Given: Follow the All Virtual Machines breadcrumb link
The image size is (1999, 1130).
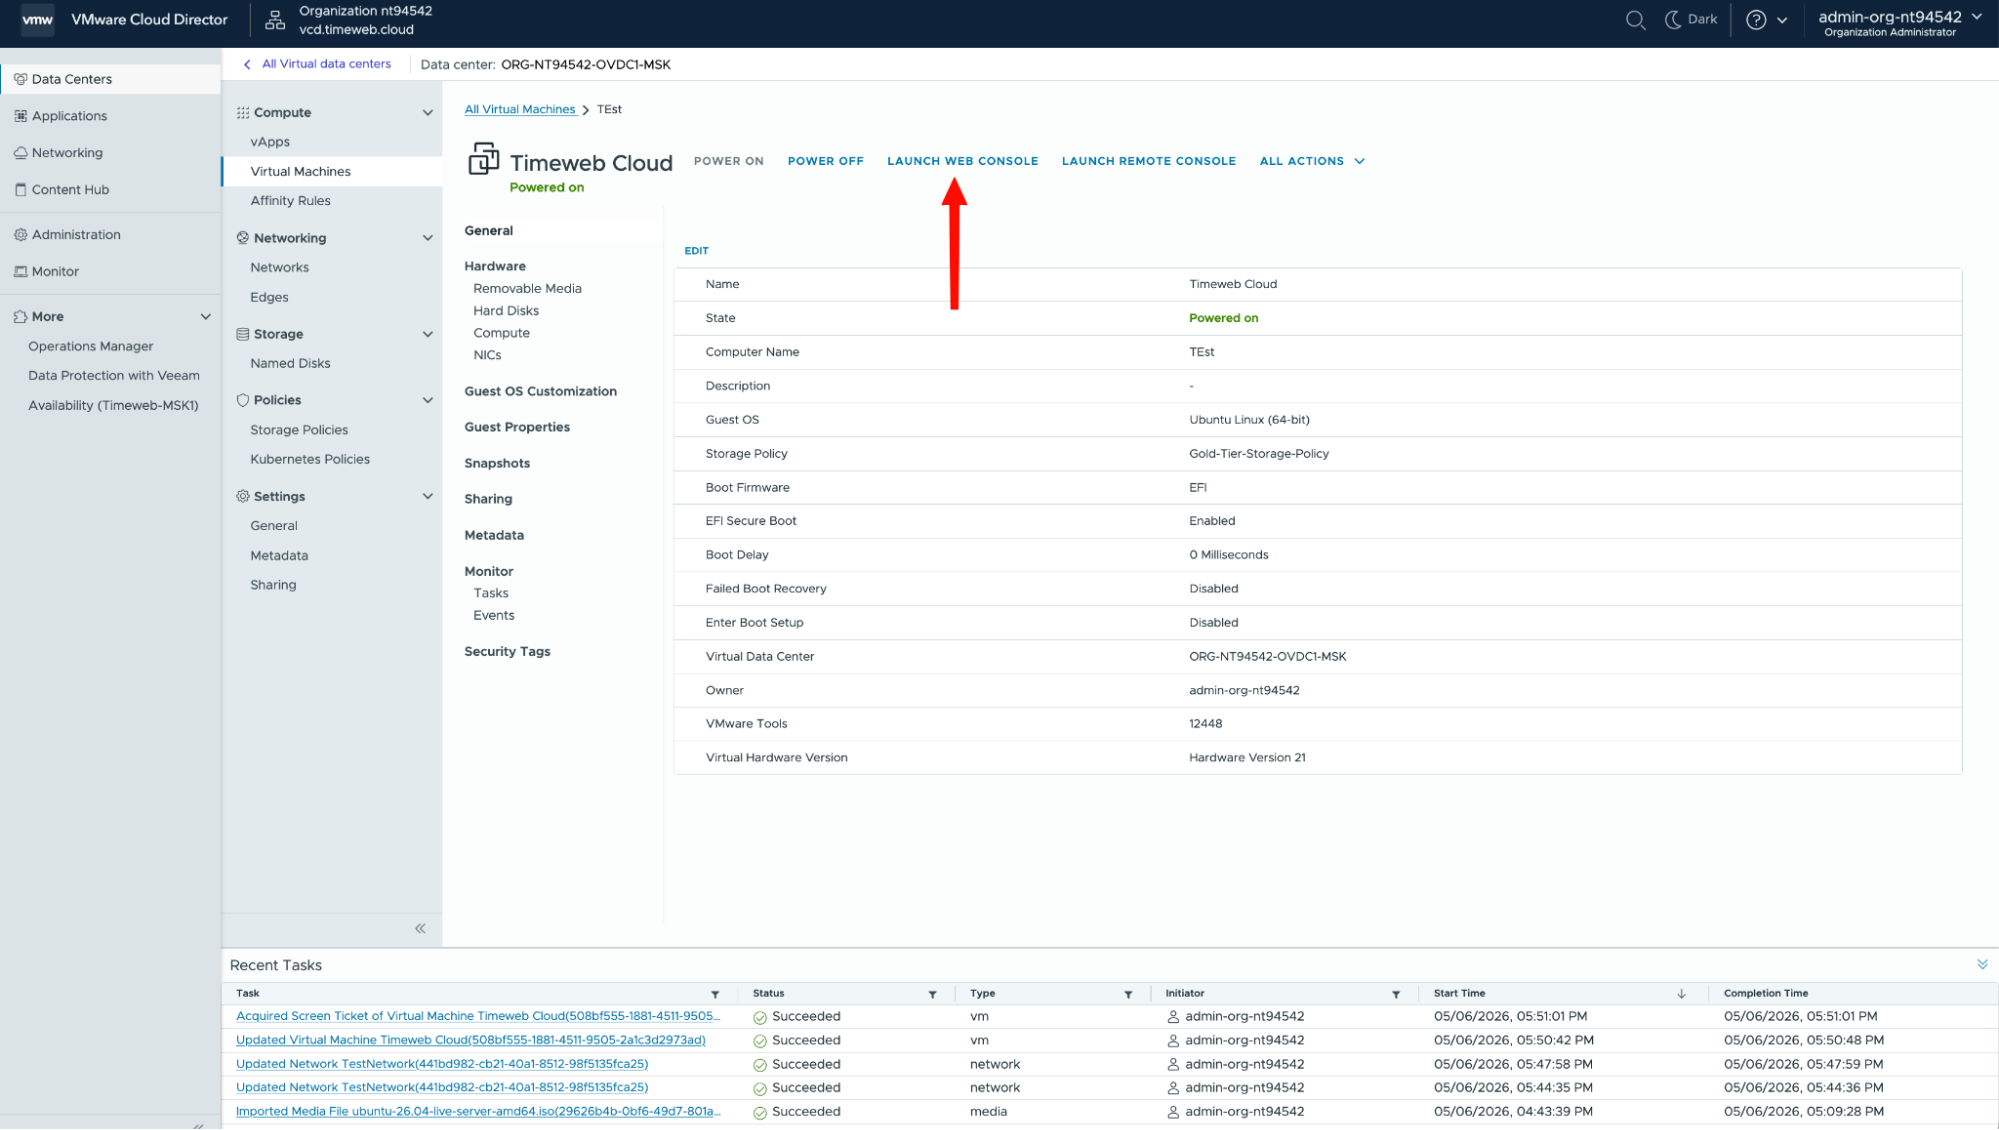Looking at the screenshot, I should 520,109.
